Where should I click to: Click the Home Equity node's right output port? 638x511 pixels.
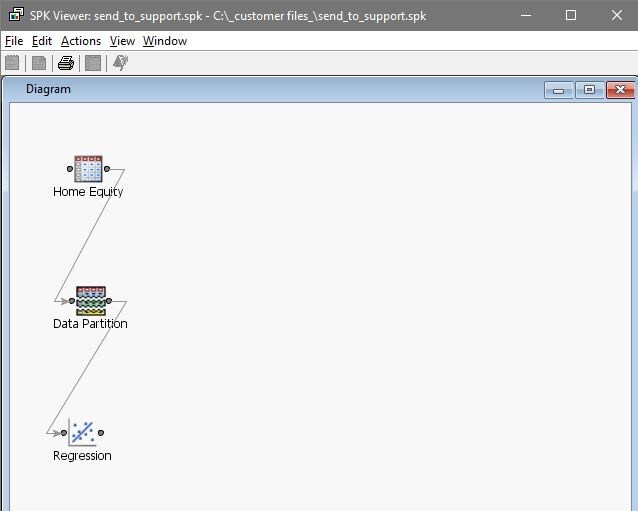click(107, 169)
